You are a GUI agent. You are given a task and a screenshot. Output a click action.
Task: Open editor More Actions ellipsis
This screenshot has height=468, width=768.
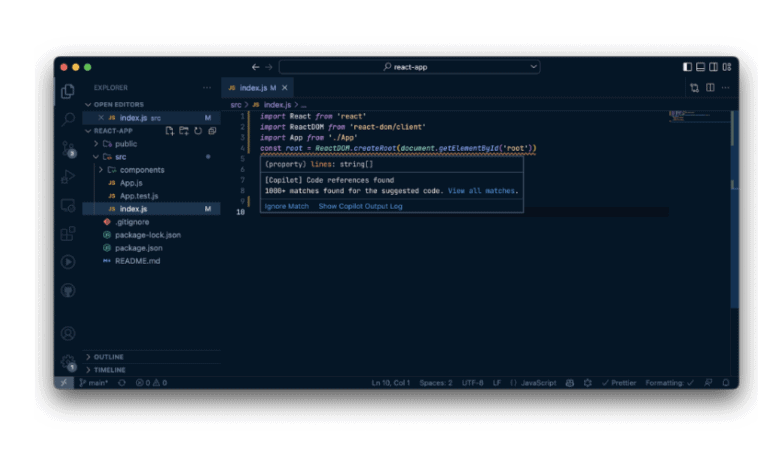click(725, 88)
